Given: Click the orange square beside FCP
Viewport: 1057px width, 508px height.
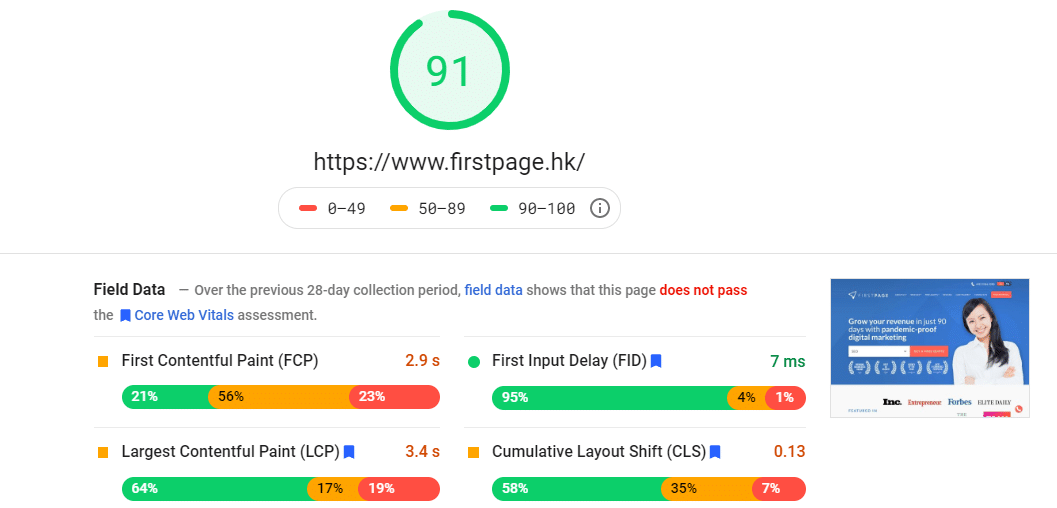Looking at the screenshot, I should click(x=103, y=362).
